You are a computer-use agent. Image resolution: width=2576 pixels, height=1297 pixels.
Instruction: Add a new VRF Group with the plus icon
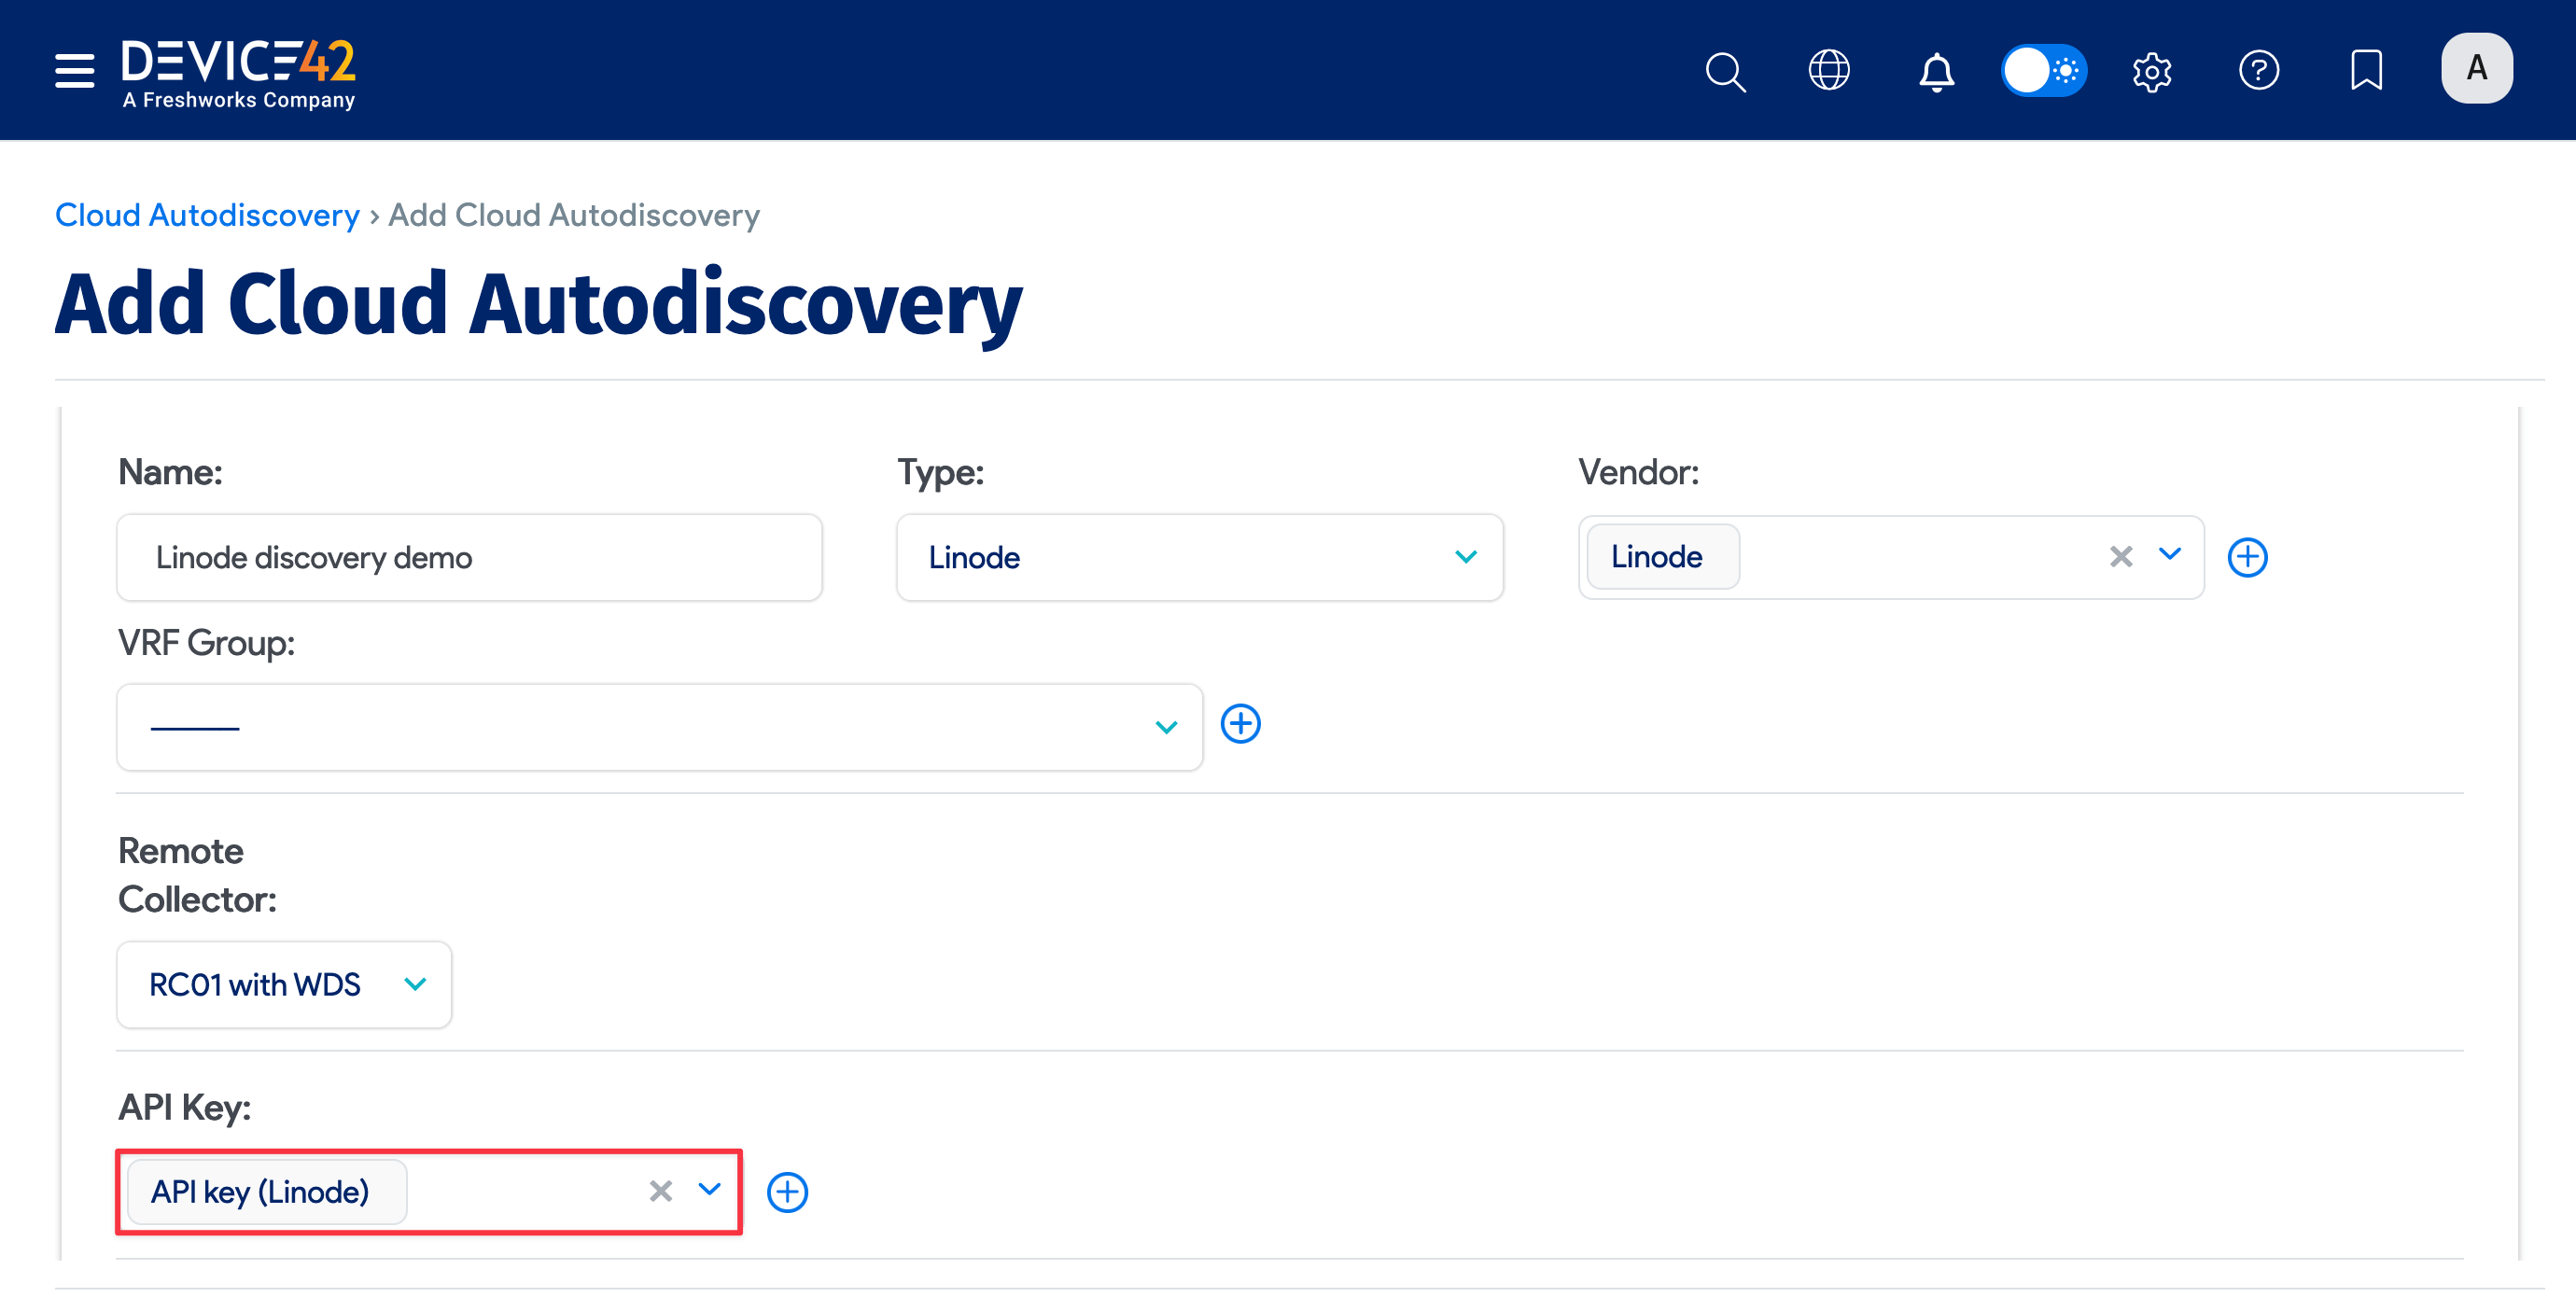1240,723
